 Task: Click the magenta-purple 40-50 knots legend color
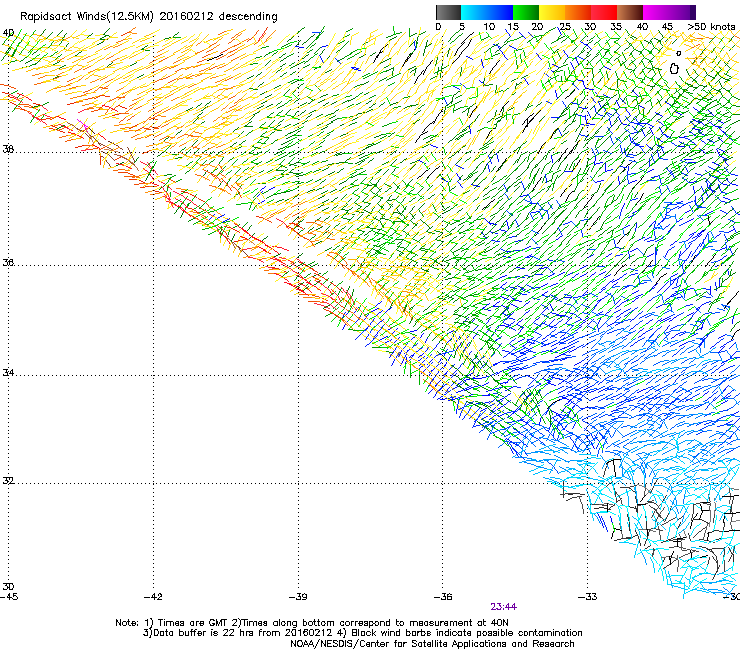(669, 12)
